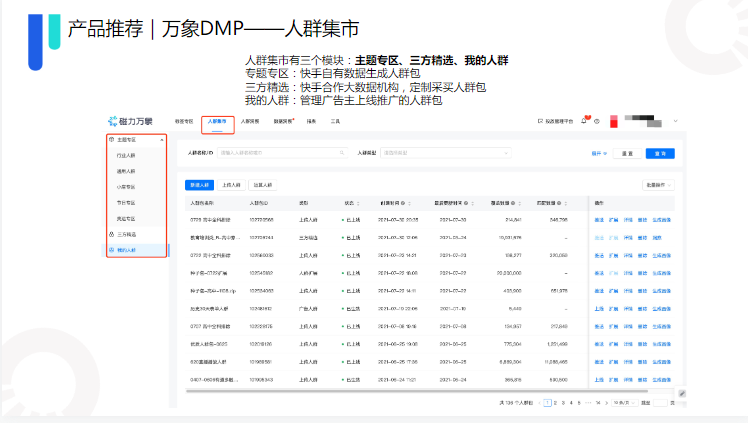Sort by the 覆盖数量 column arrows

[519, 203]
